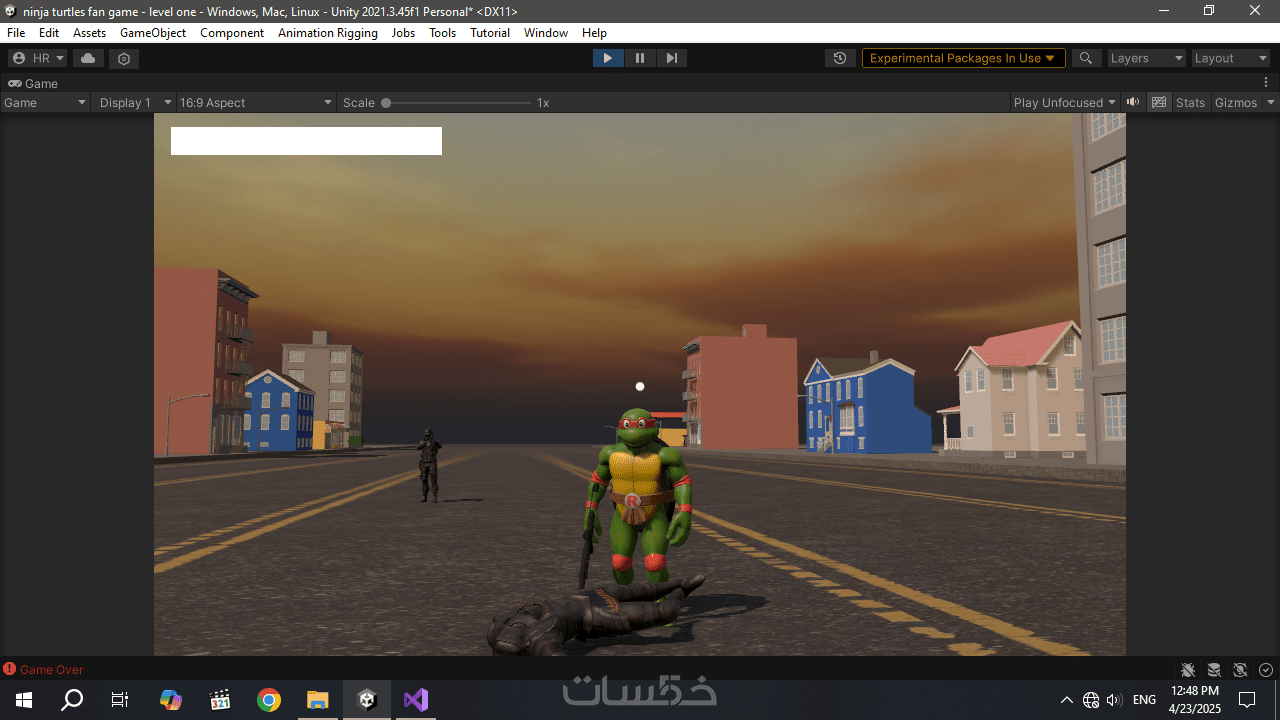Expand the Layout dropdown

pos(1231,58)
